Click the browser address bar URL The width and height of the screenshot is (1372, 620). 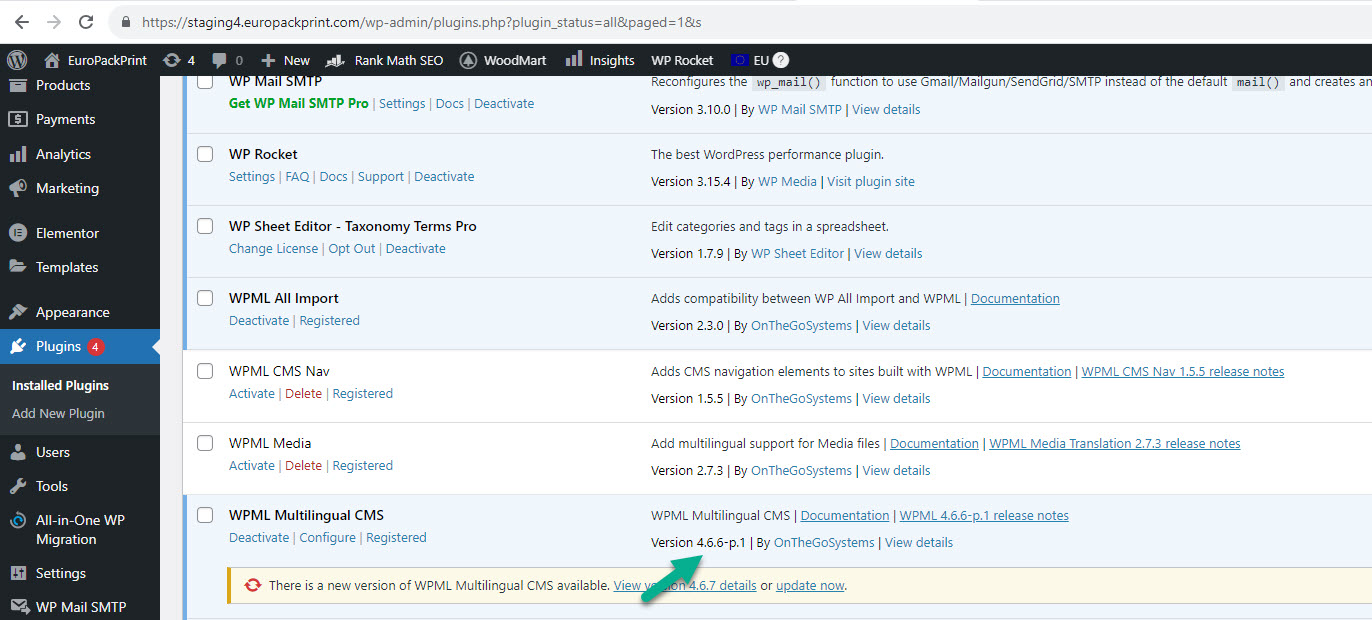point(421,21)
